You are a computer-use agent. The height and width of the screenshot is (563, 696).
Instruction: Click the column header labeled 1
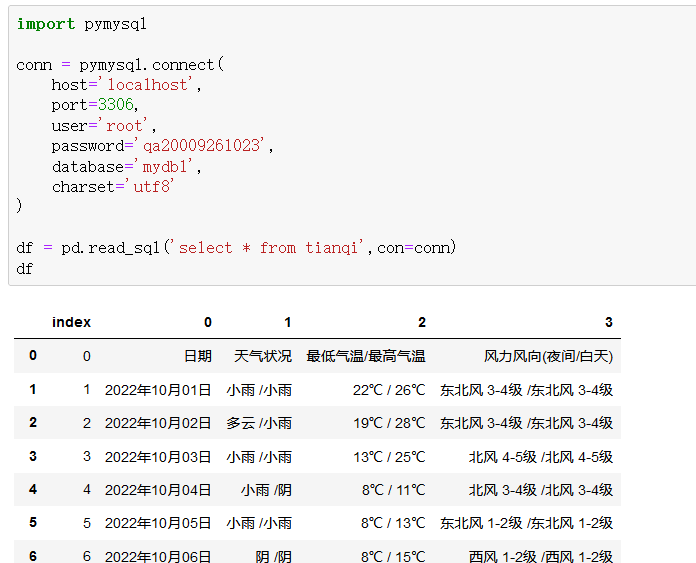click(288, 322)
